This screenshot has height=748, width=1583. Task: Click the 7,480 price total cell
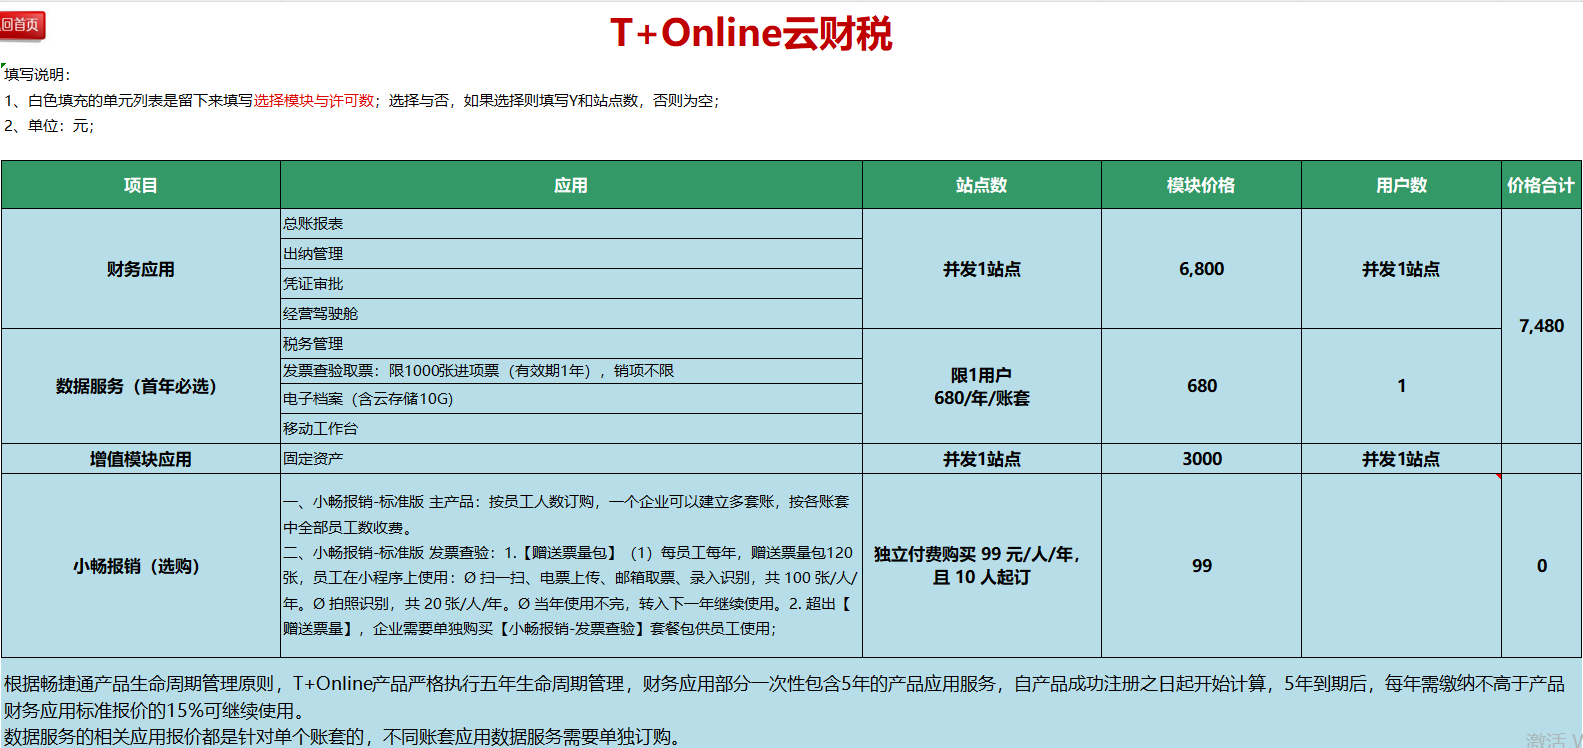point(1541,326)
